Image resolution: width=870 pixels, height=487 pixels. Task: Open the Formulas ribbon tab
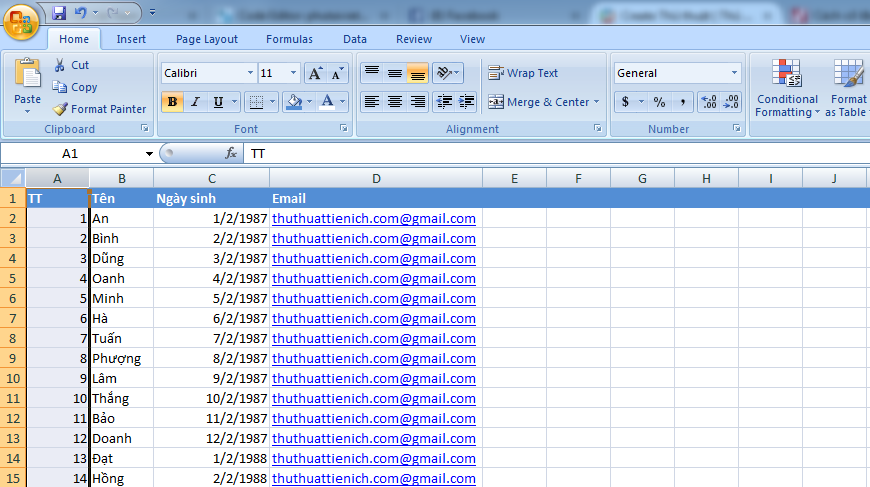[x=289, y=39]
